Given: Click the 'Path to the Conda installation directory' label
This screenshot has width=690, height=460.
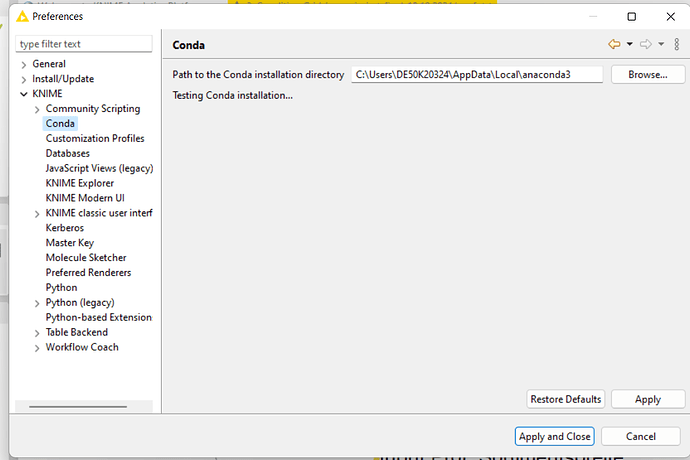Looking at the screenshot, I should click(x=258, y=74).
